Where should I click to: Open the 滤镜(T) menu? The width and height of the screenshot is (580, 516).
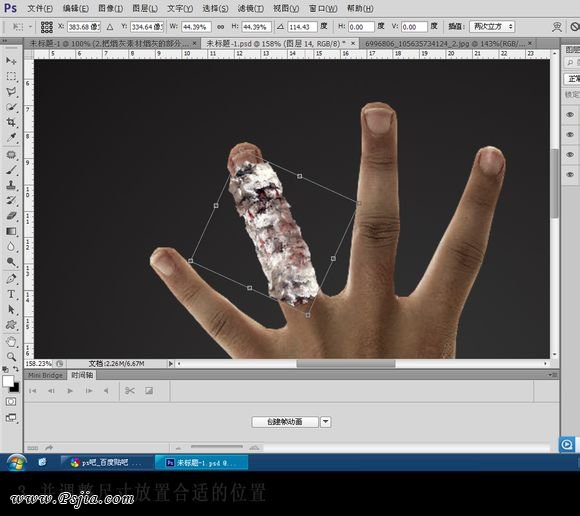(x=251, y=9)
